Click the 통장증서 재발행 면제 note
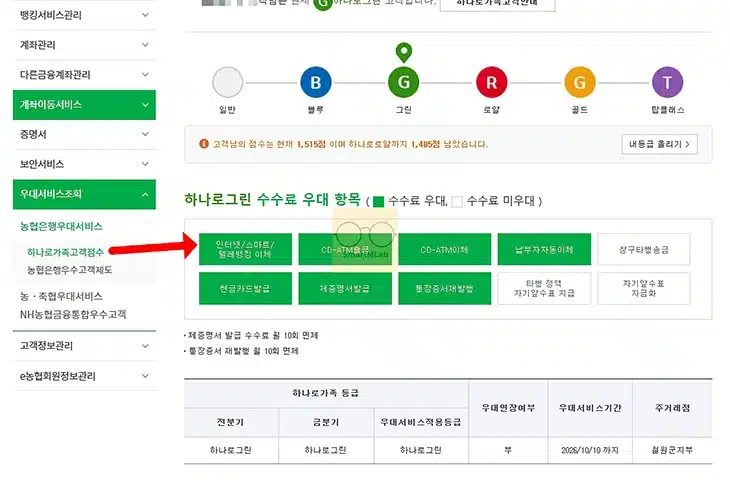The width and height of the screenshot is (730, 481). tap(242, 351)
